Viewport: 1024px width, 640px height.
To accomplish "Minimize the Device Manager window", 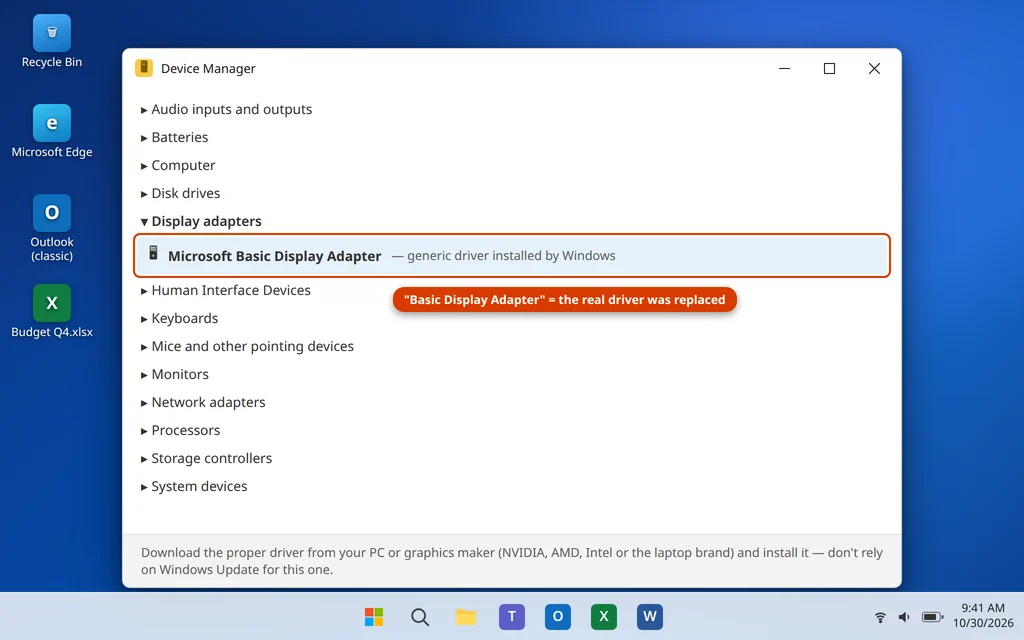I will point(784,69).
